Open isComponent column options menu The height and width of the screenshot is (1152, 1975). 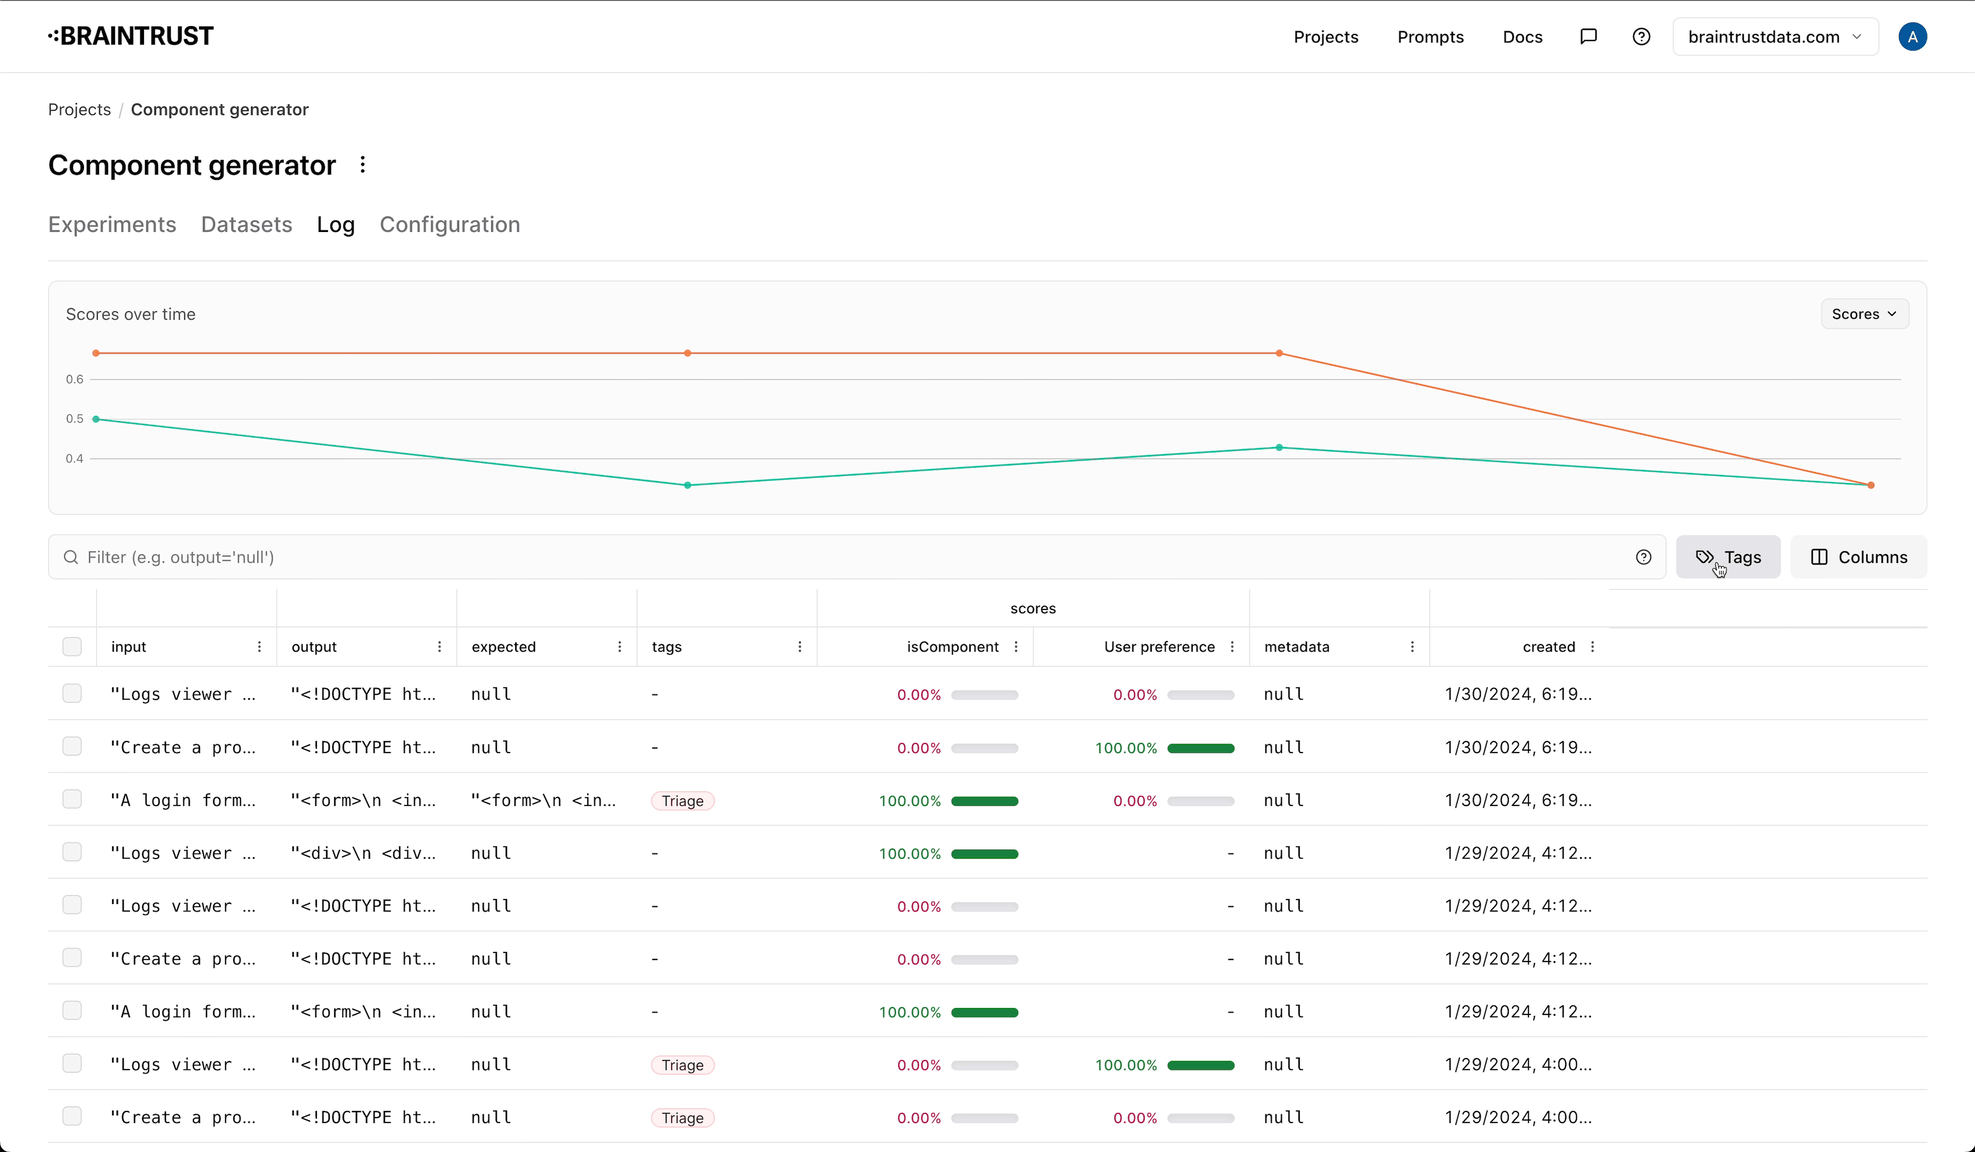1016,647
